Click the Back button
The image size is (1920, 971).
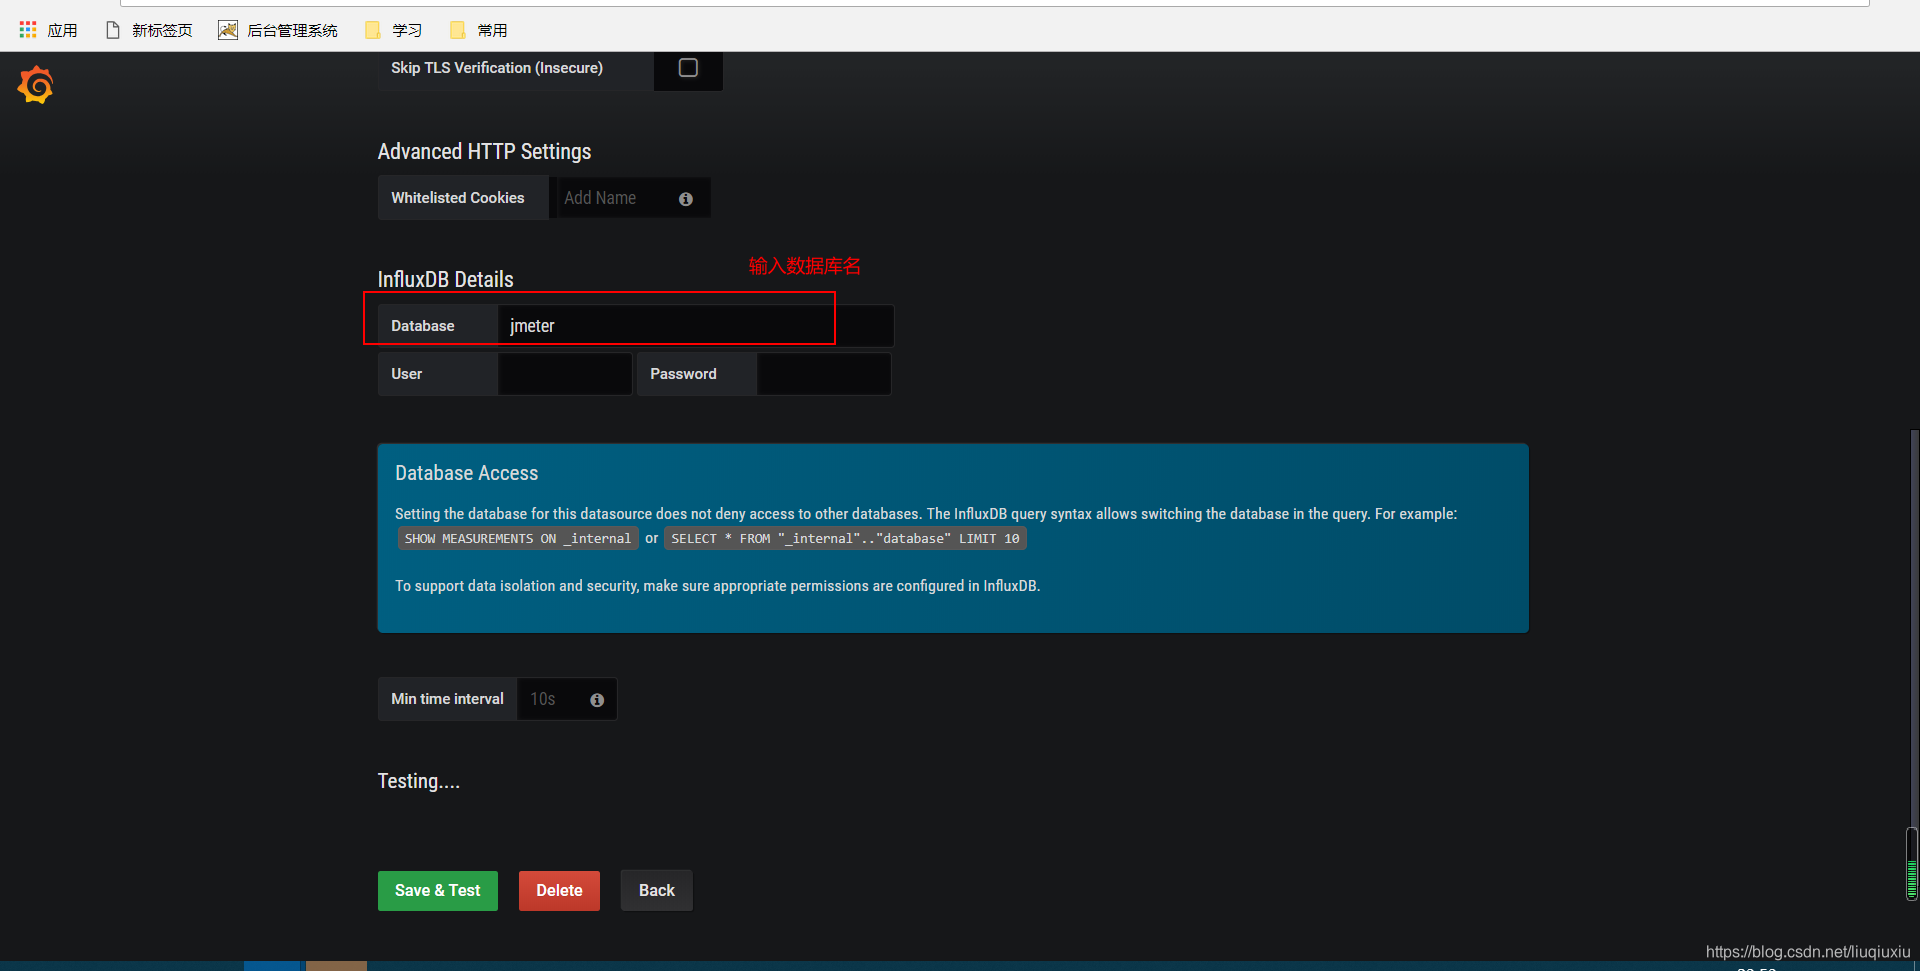coord(657,890)
